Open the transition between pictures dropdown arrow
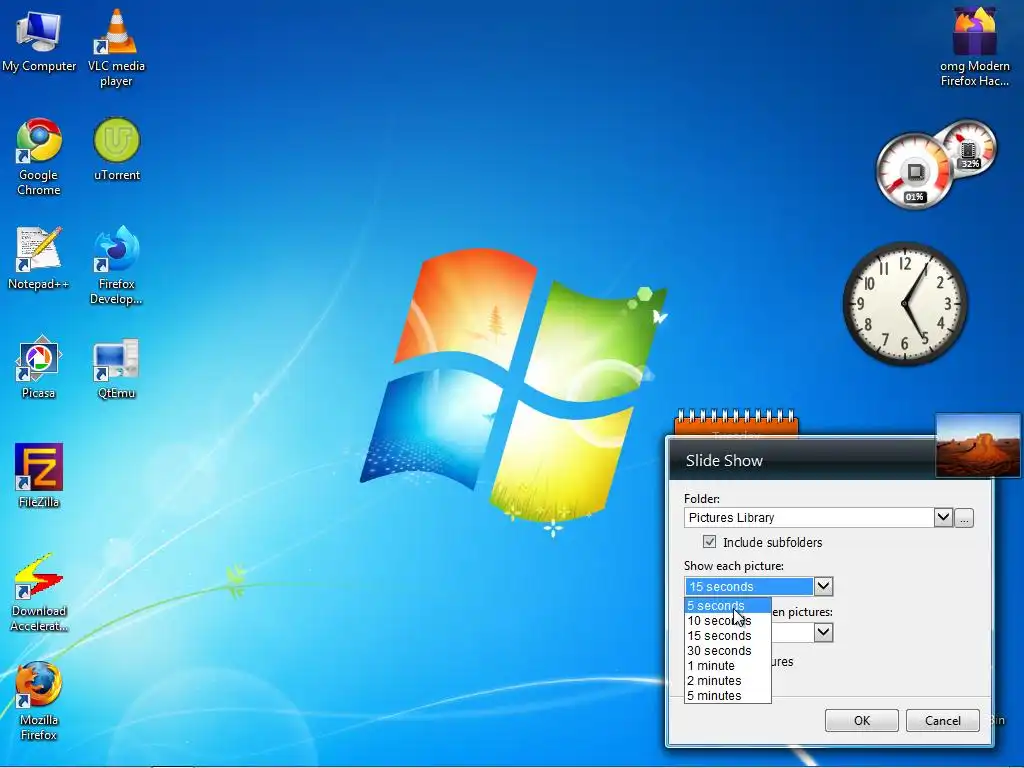 click(x=824, y=632)
